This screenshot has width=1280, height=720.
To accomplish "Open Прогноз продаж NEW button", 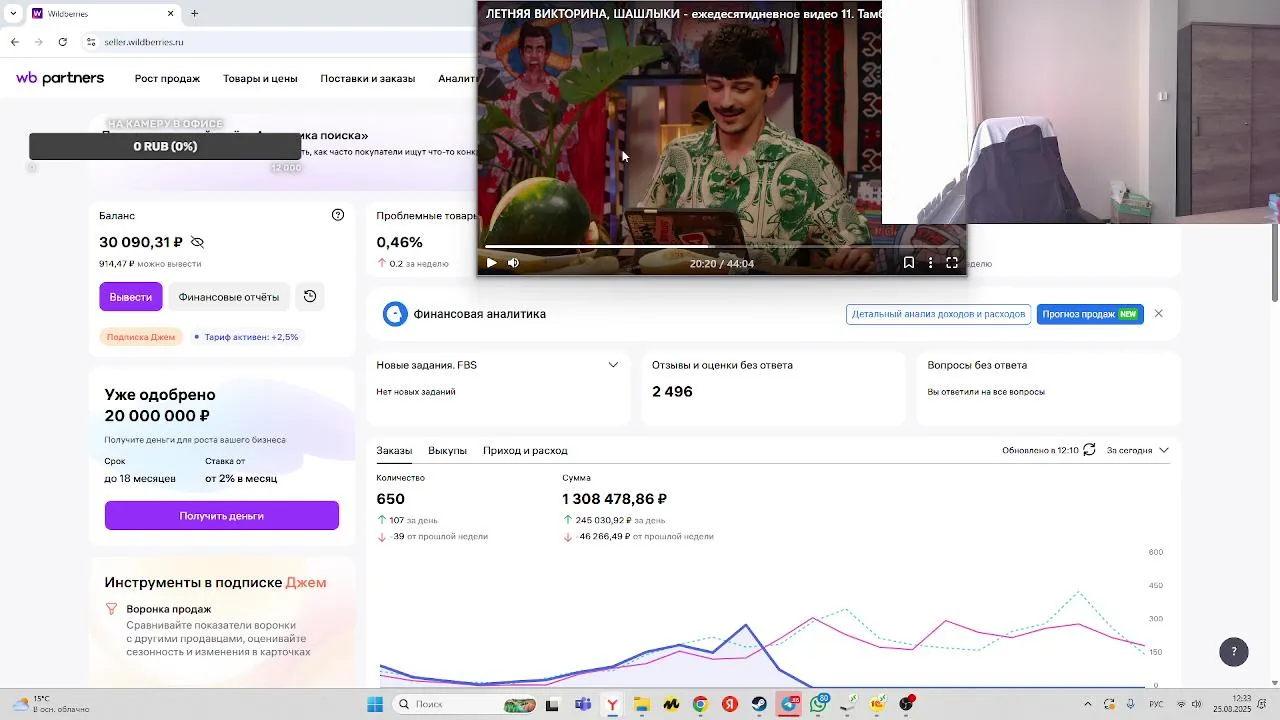I will pyautogui.click(x=1090, y=314).
